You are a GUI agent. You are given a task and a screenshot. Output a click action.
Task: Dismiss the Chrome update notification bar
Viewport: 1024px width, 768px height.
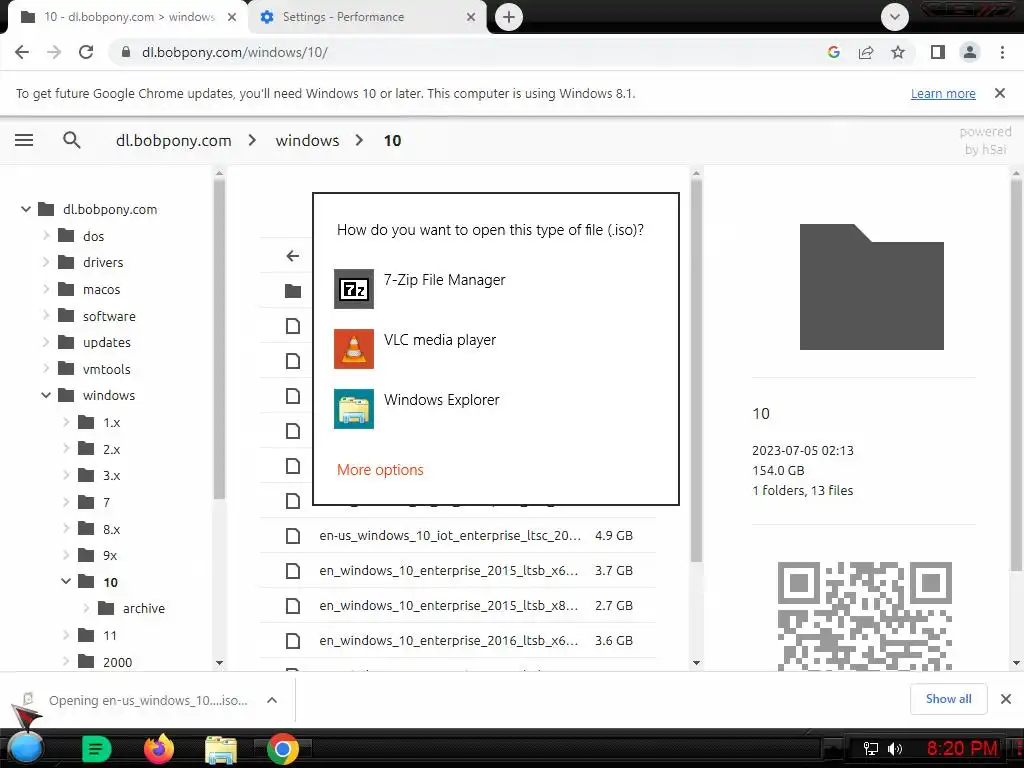[1000, 93]
